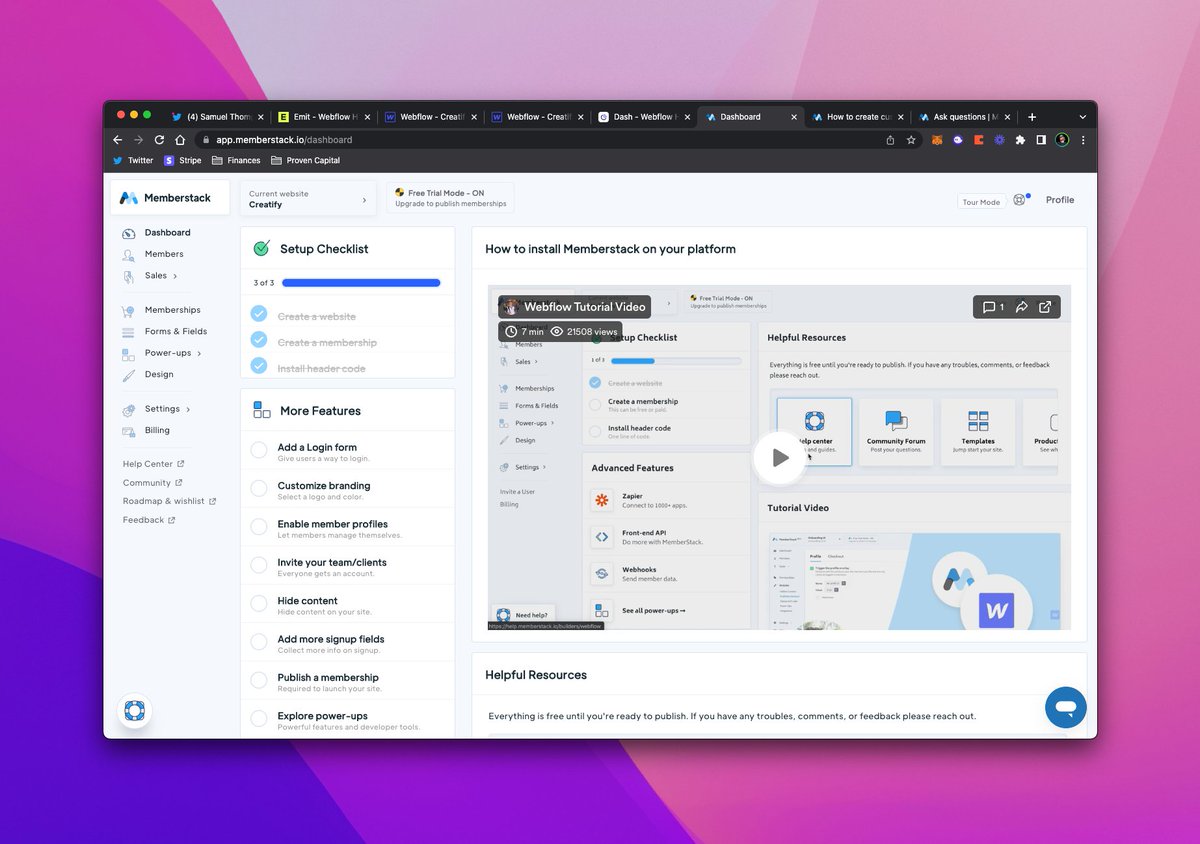The image size is (1200, 844).
Task: Open the Profile link
Action: click(1060, 200)
